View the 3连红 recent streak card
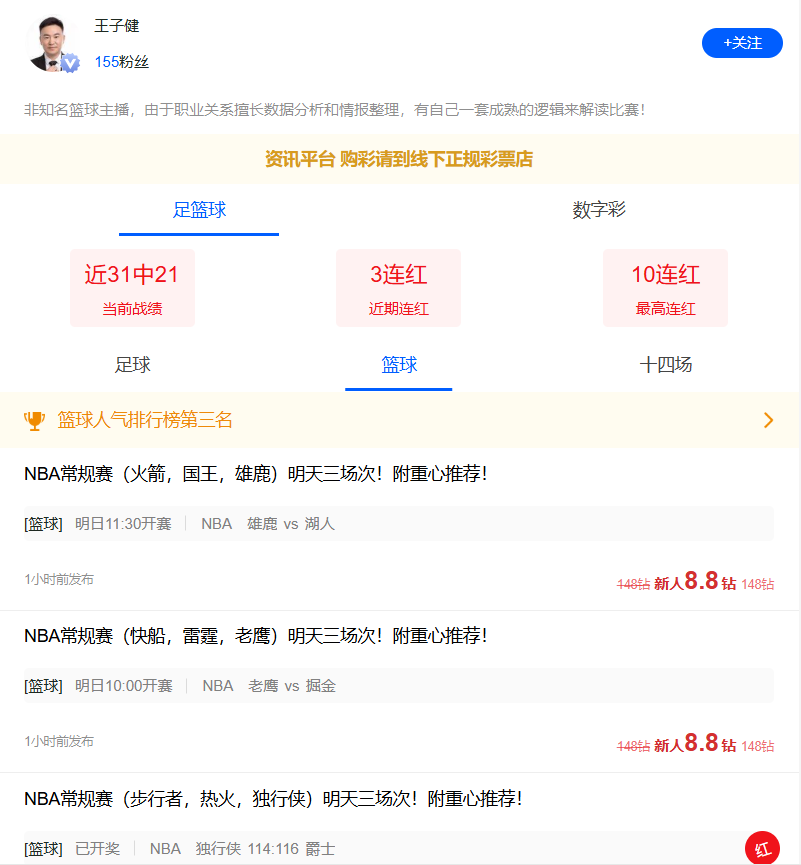This screenshot has height=865, width=801. coord(398,288)
